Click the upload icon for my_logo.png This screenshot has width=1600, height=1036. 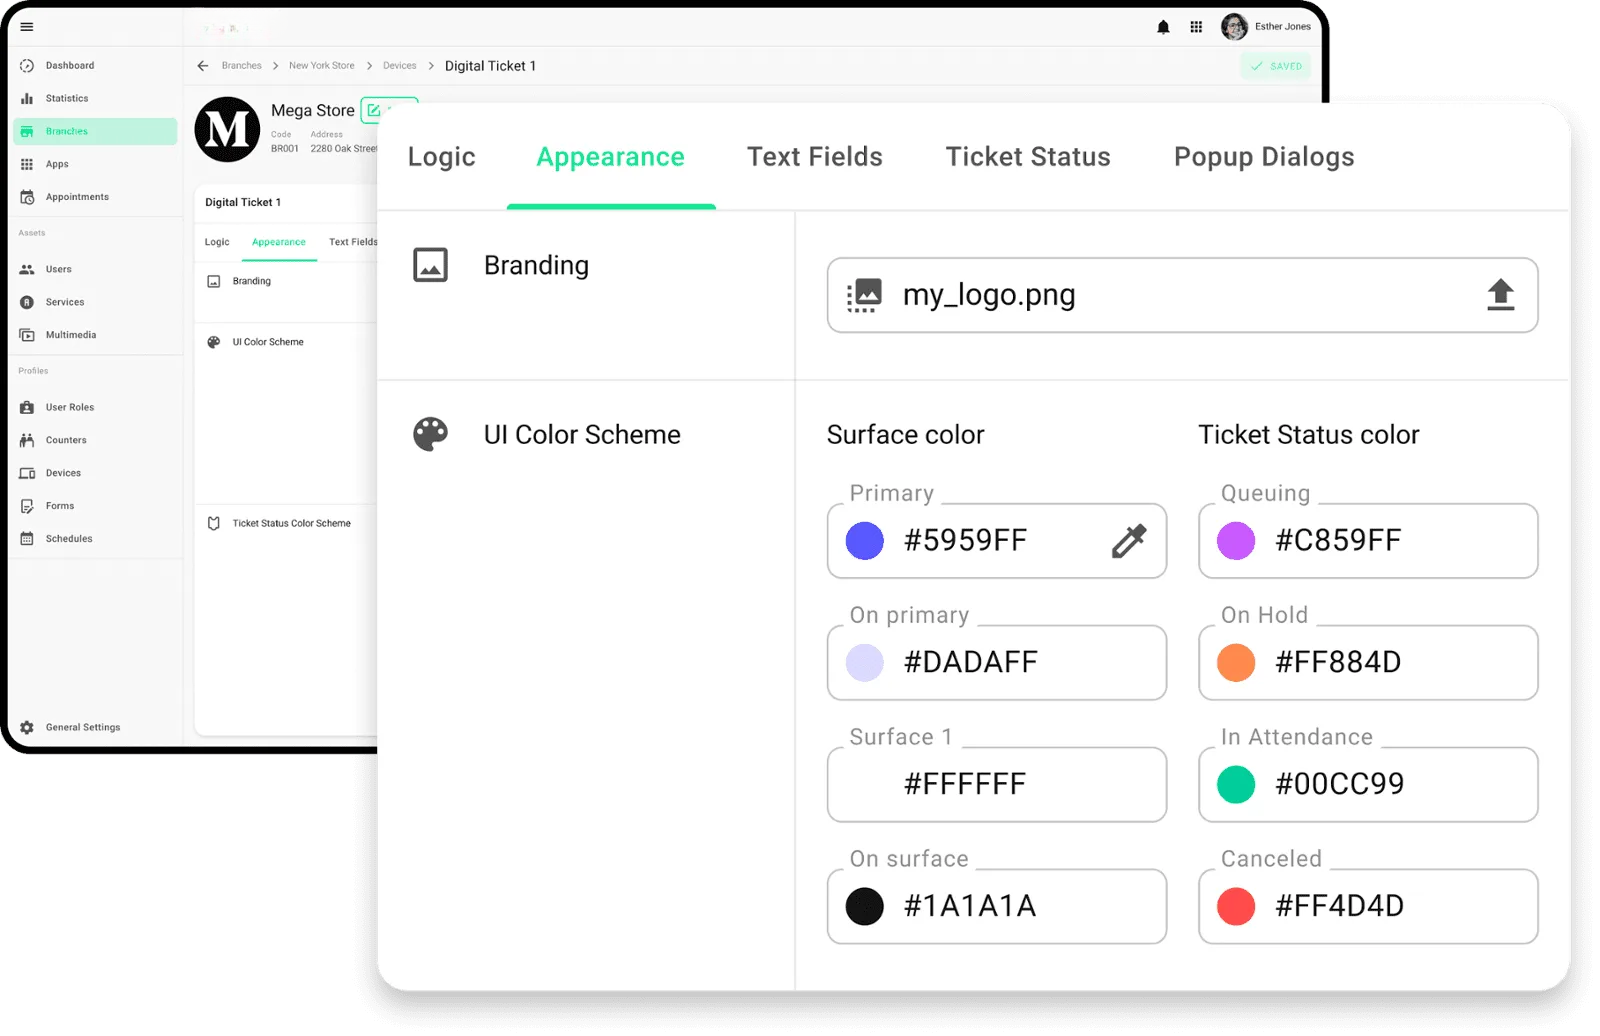[x=1500, y=295]
